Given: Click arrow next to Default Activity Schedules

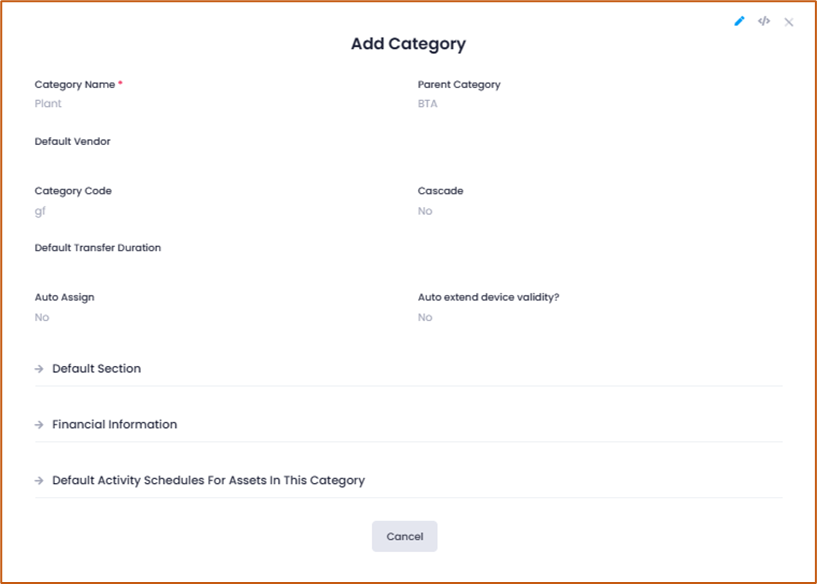Looking at the screenshot, I should (39, 480).
